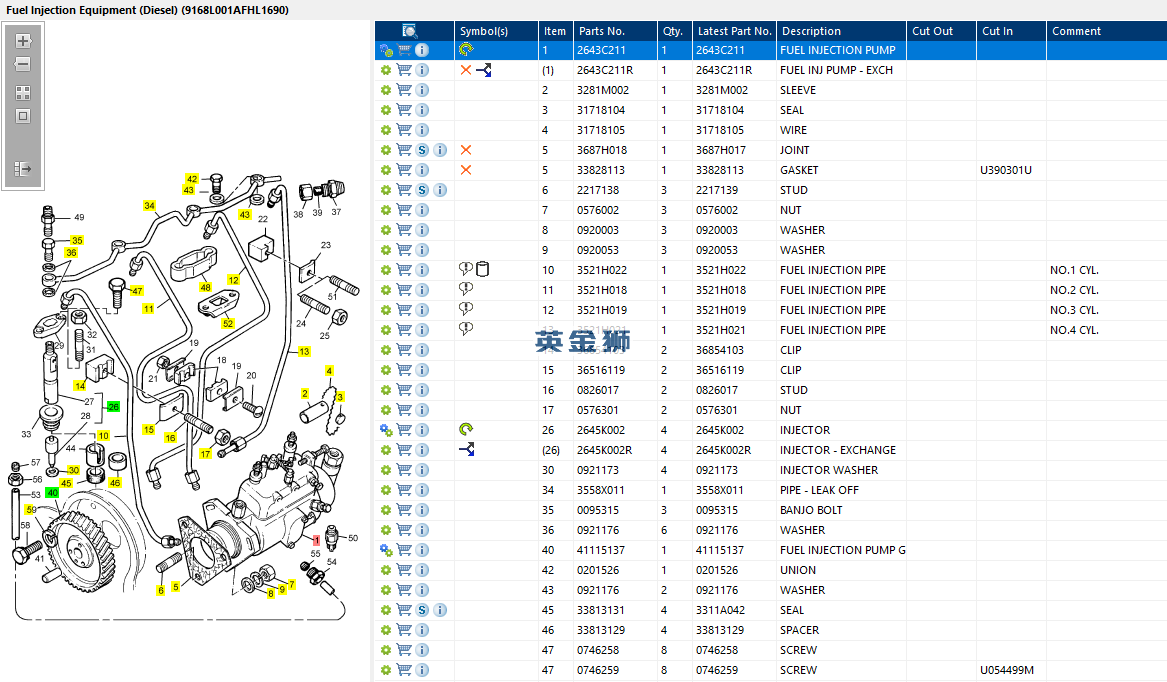Click the gear icon for STUD 0826017

coord(386,390)
